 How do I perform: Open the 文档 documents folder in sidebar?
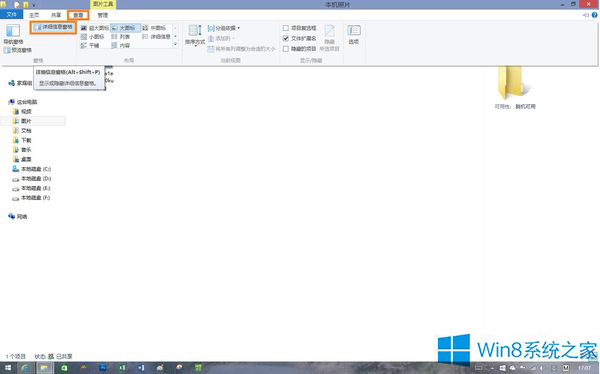coord(22,131)
